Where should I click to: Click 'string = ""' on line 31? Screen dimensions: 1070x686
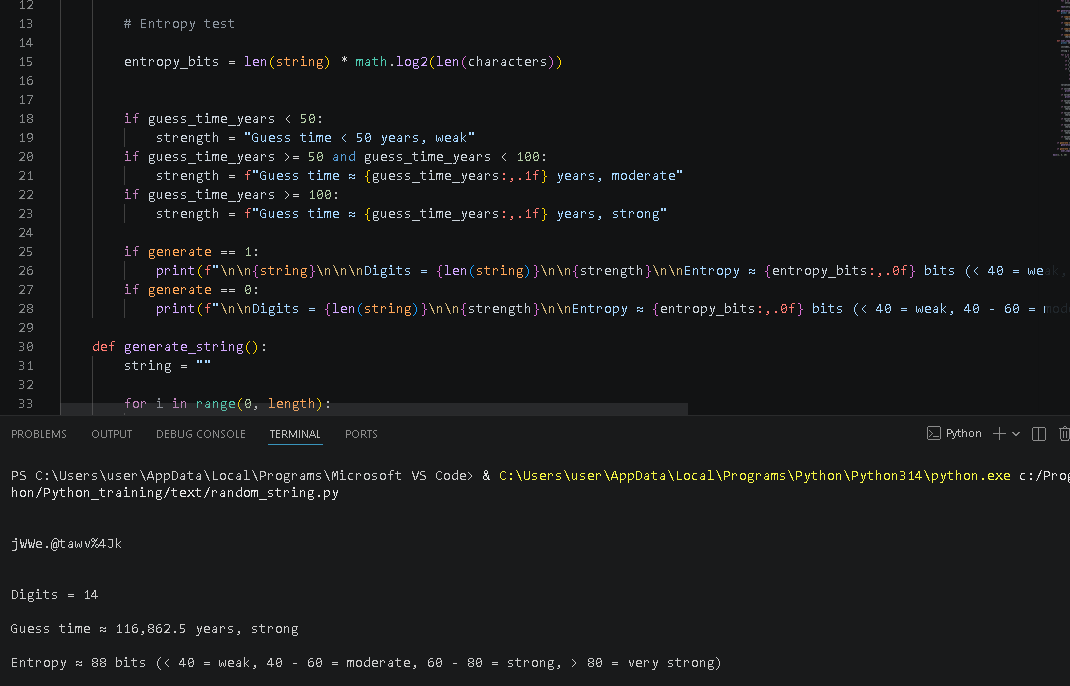point(167,366)
